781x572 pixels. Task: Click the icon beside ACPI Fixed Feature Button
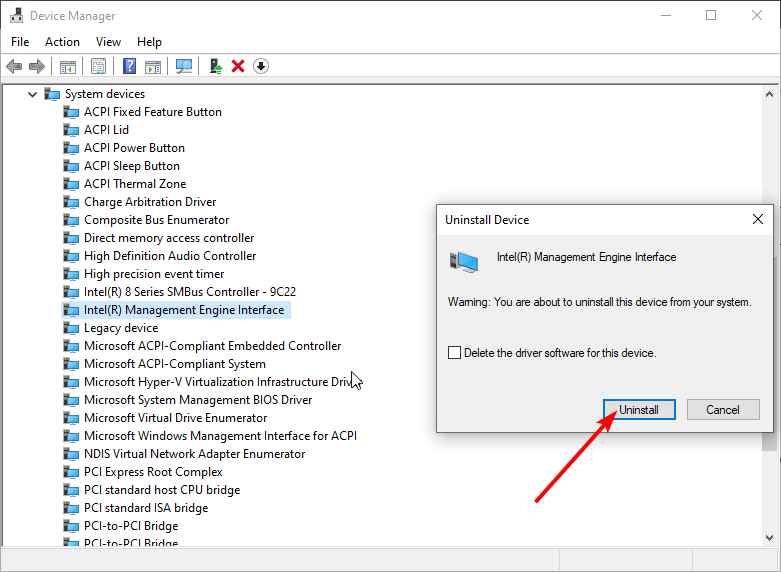pos(71,112)
